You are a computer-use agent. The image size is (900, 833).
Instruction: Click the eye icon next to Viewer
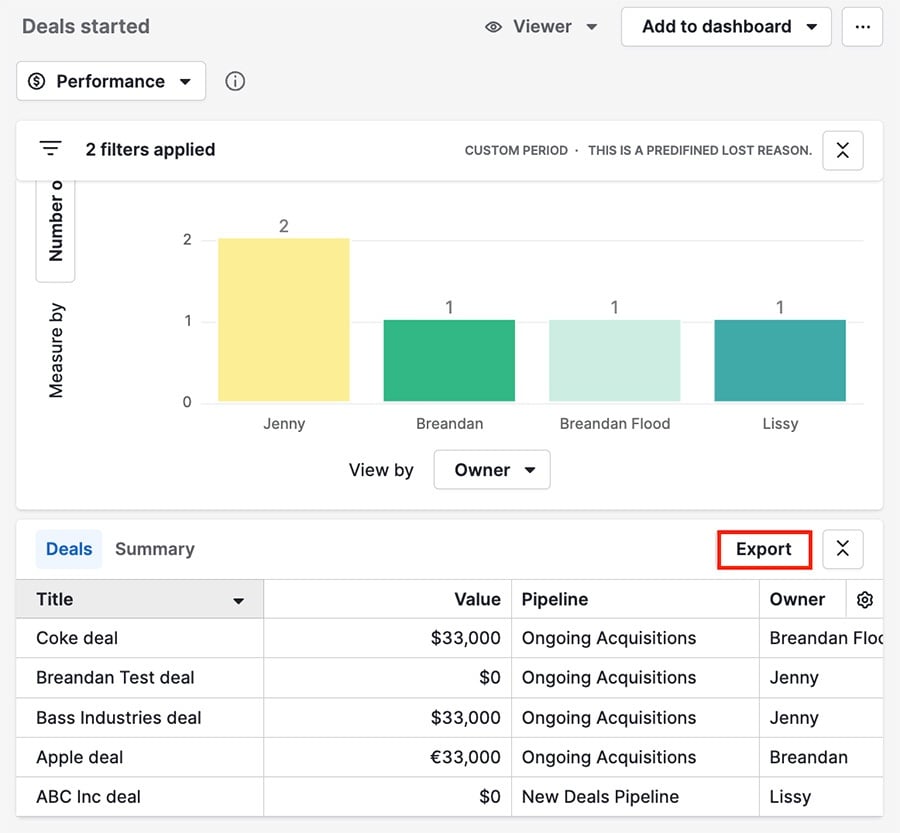click(494, 27)
